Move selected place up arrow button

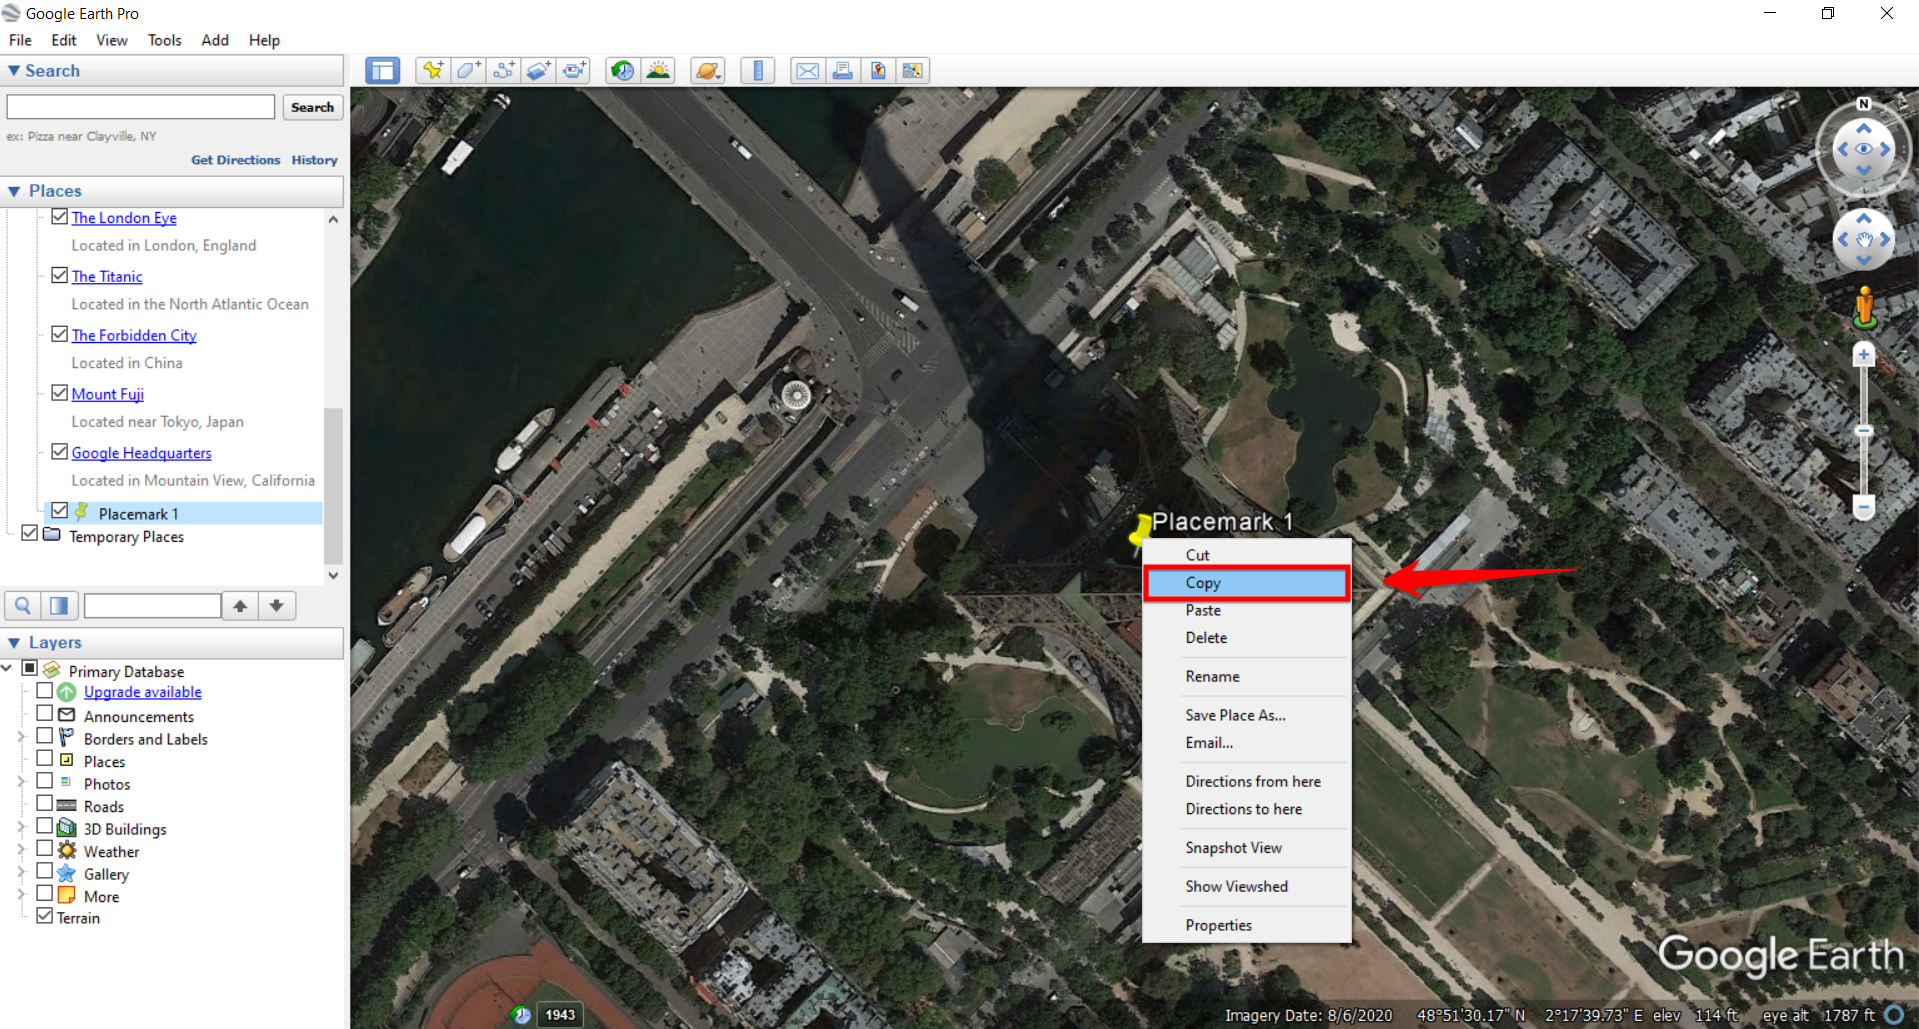click(240, 605)
